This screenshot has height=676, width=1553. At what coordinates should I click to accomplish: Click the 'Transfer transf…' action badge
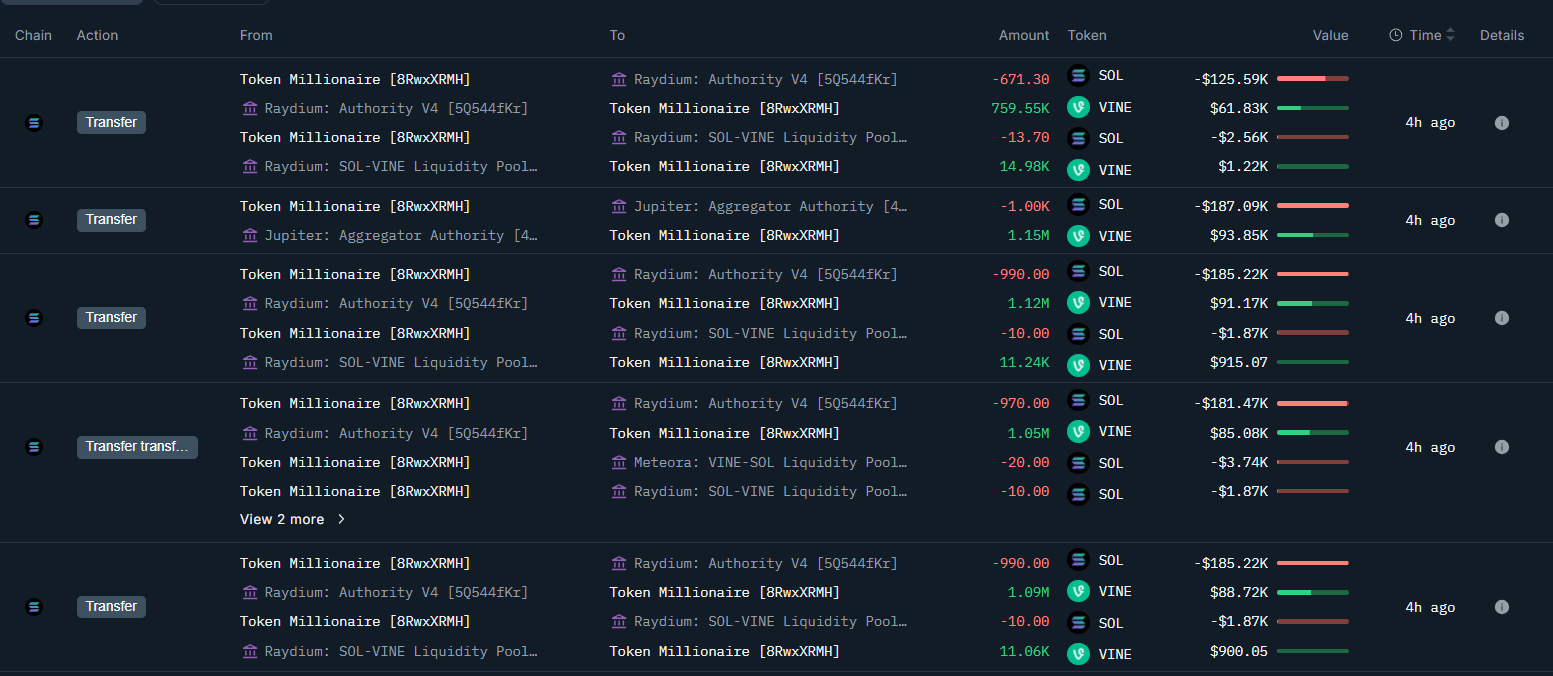tap(137, 447)
